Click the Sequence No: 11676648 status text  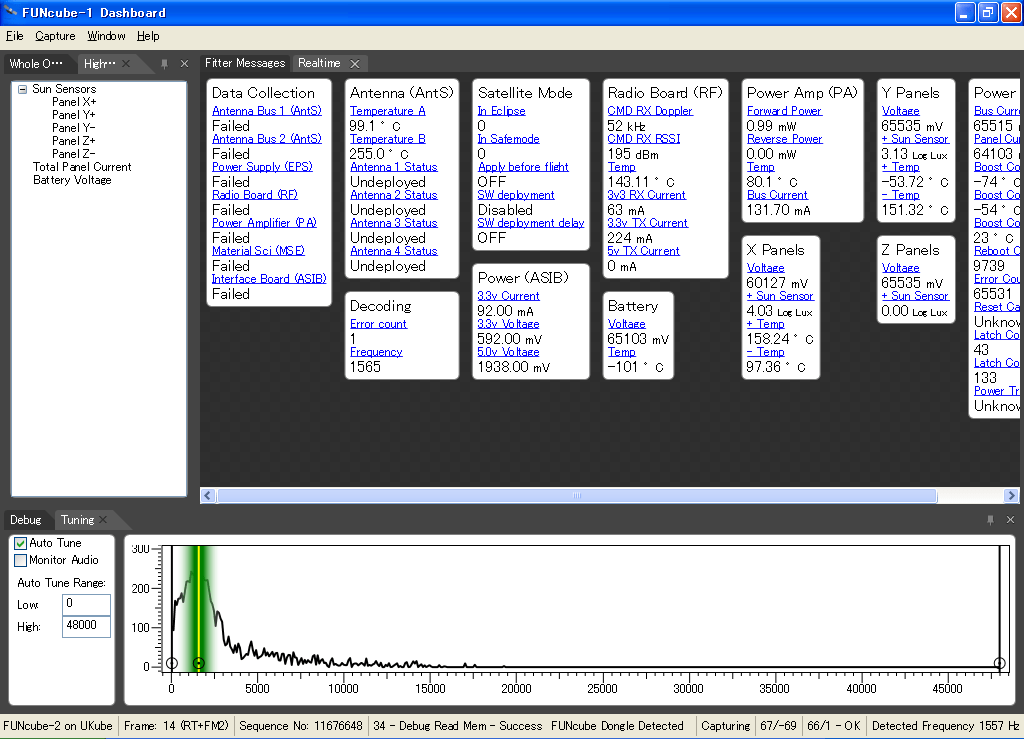pyautogui.click(x=301, y=726)
